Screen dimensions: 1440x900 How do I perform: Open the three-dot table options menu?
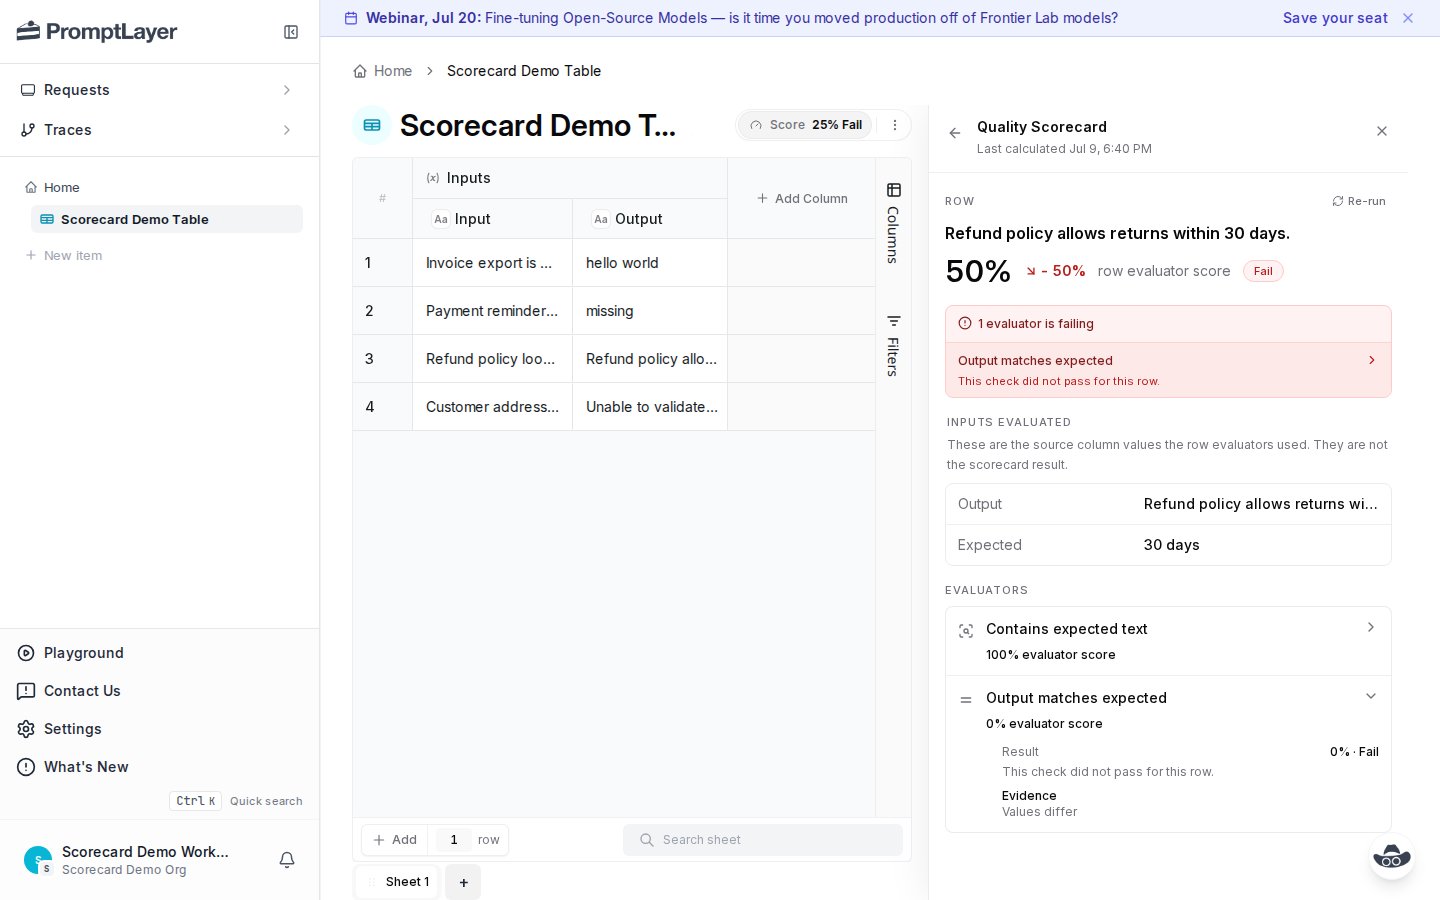895,125
